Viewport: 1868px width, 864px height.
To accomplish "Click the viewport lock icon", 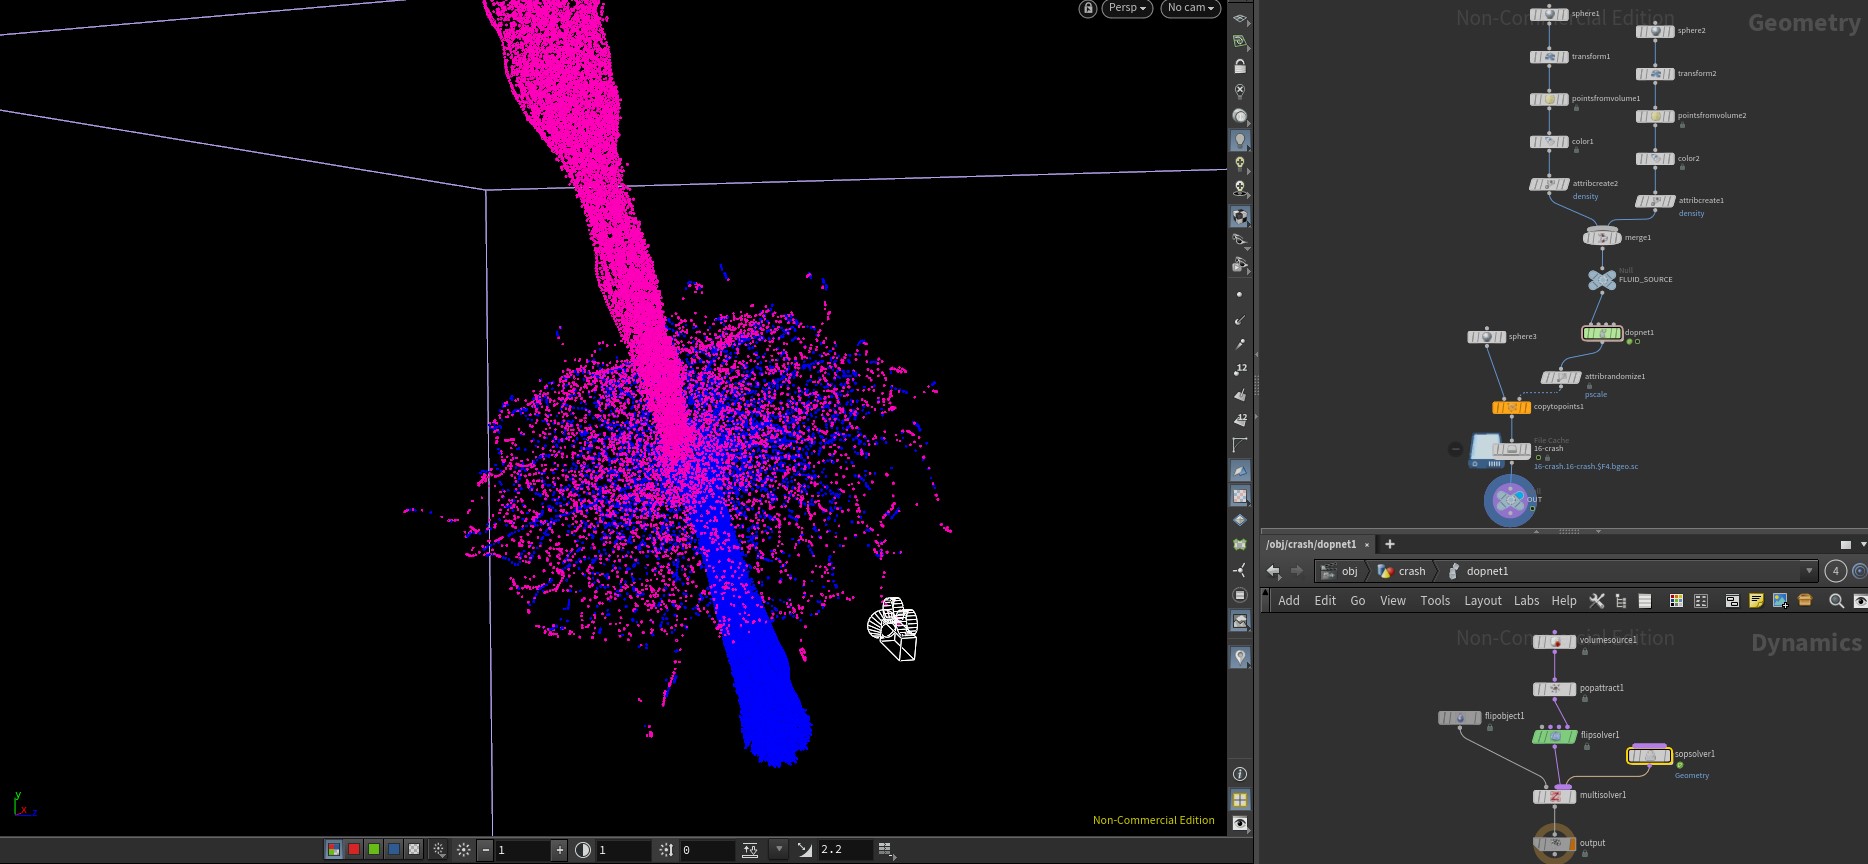I will [x=1088, y=8].
